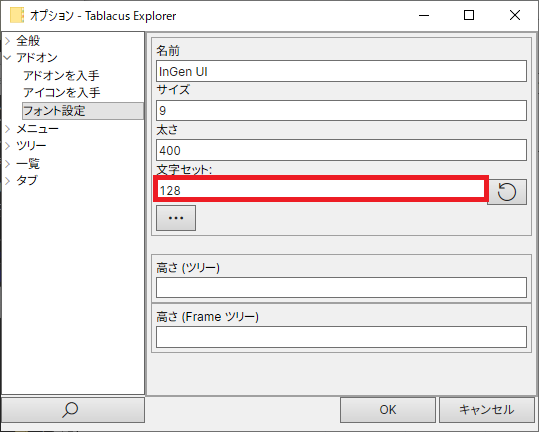Click the 名前 field containing InGen UI
The image size is (539, 432).
(341, 71)
